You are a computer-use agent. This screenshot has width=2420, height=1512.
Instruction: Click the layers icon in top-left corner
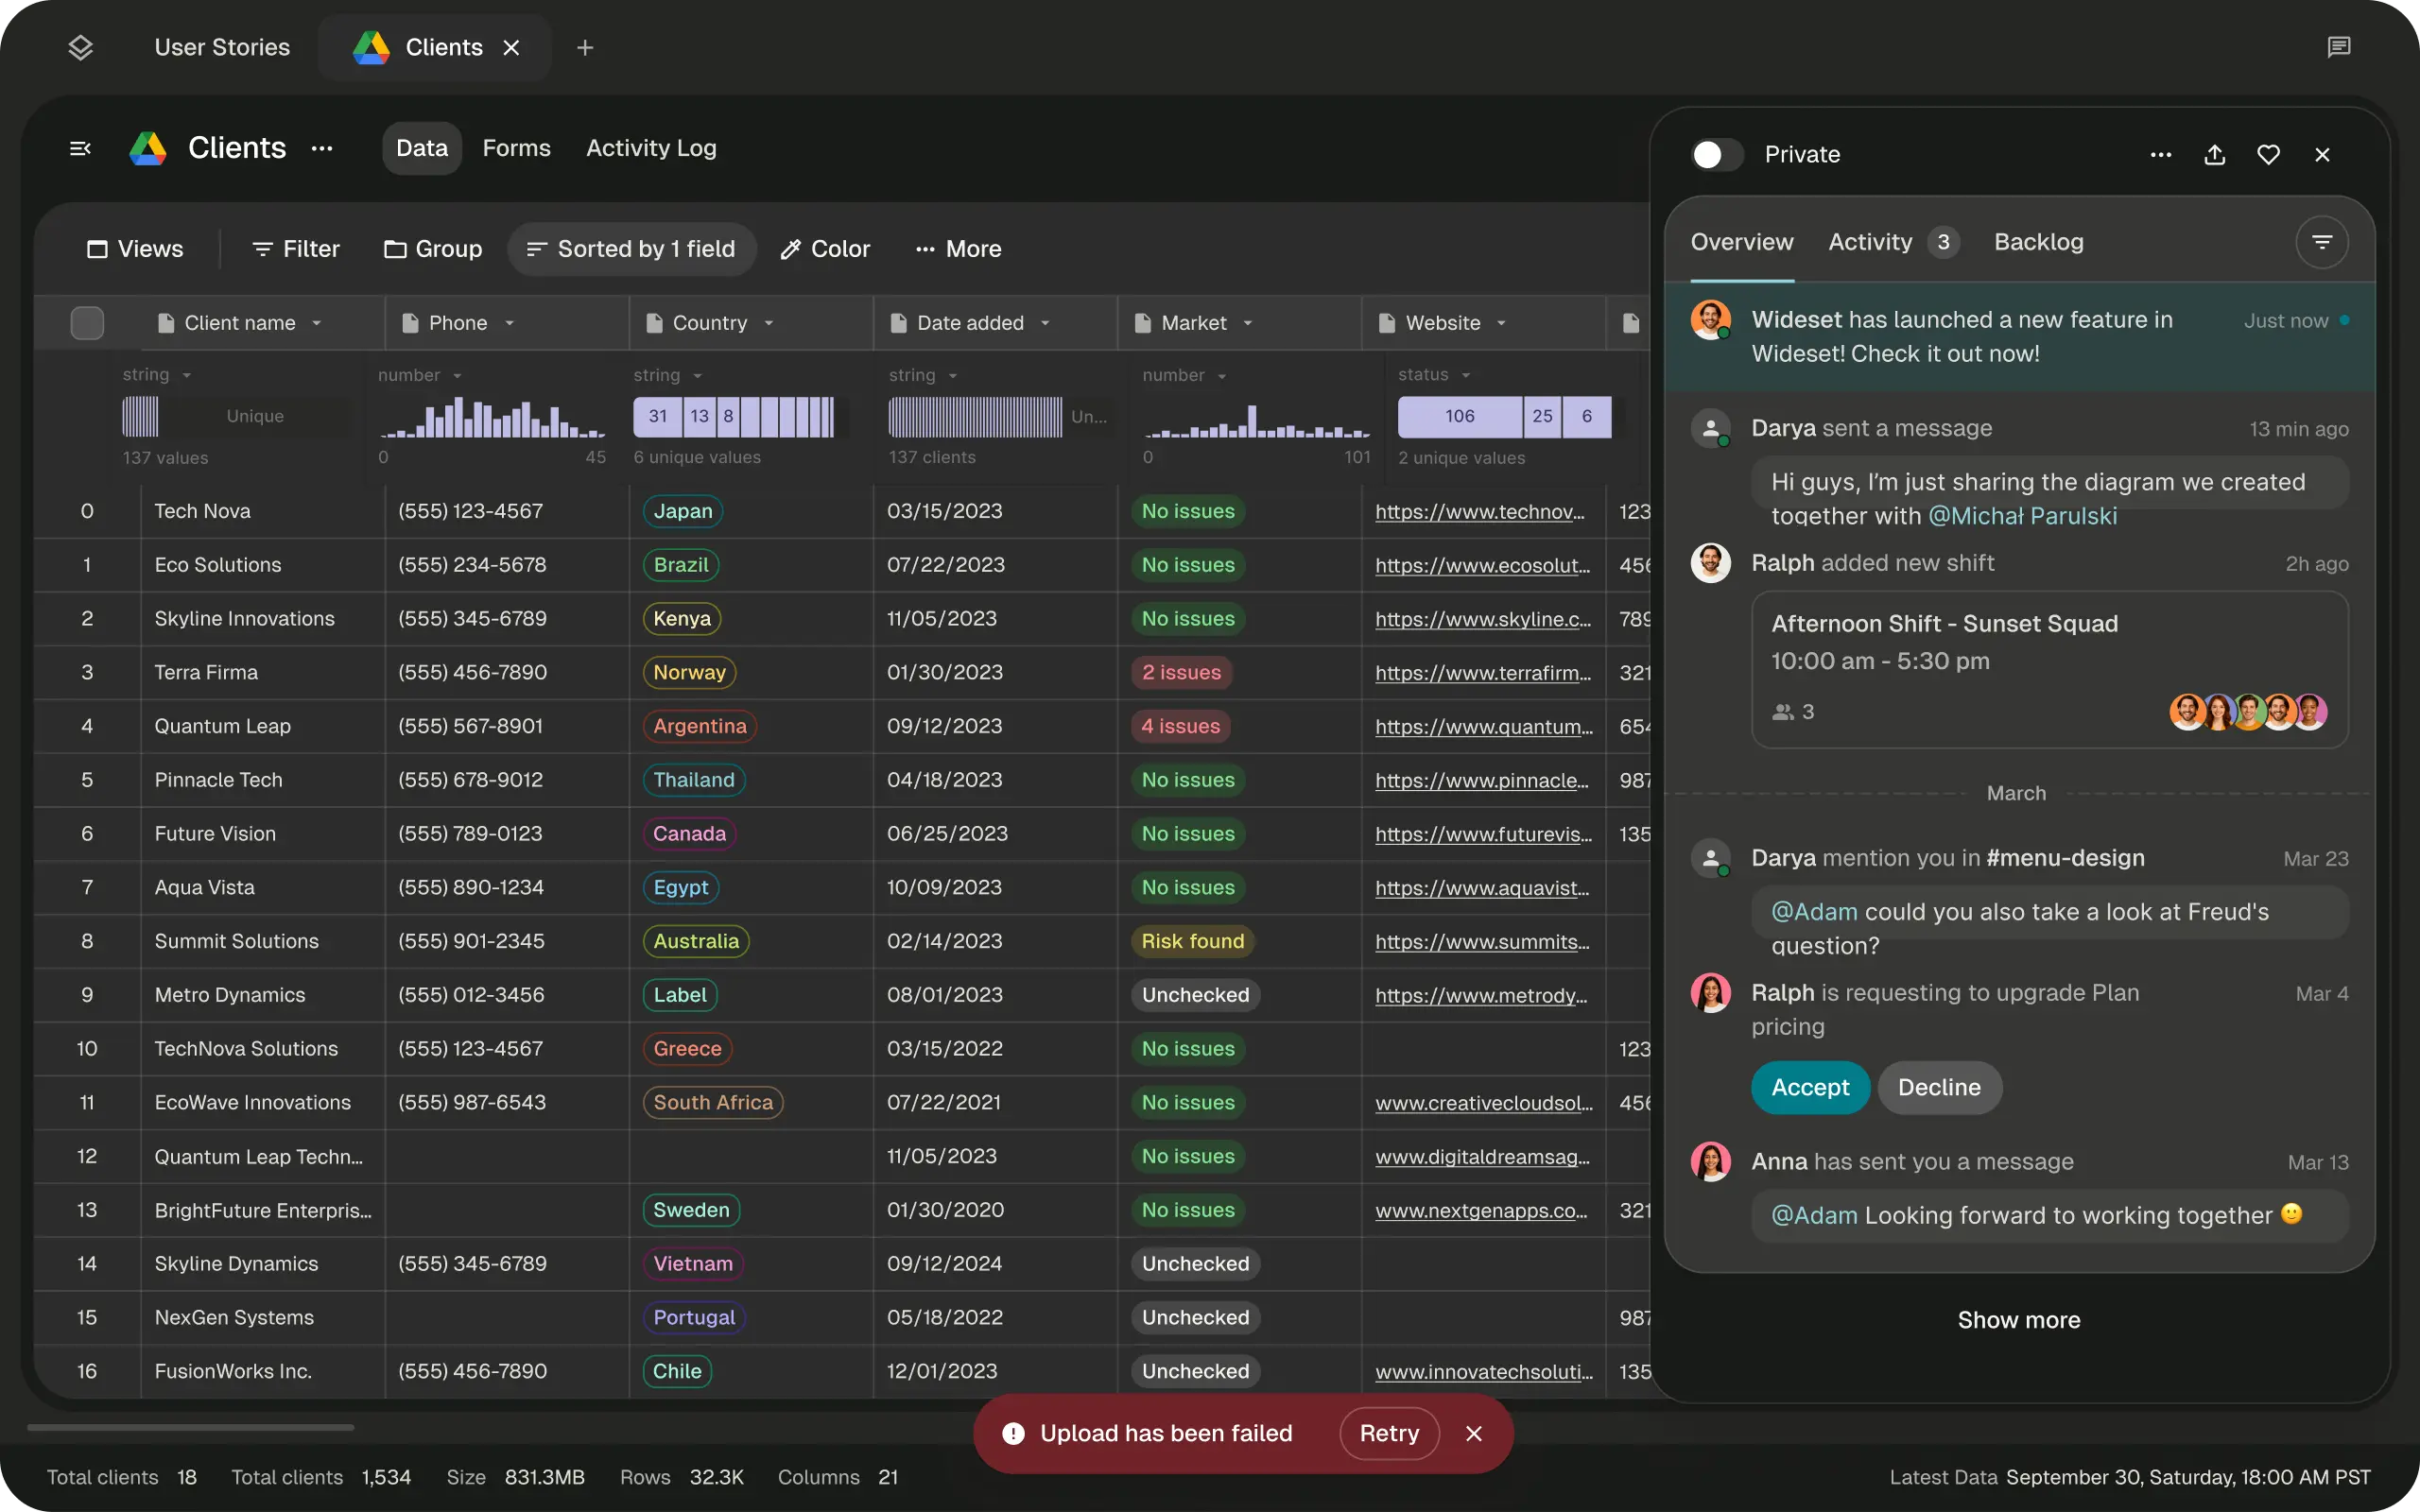pyautogui.click(x=80, y=47)
